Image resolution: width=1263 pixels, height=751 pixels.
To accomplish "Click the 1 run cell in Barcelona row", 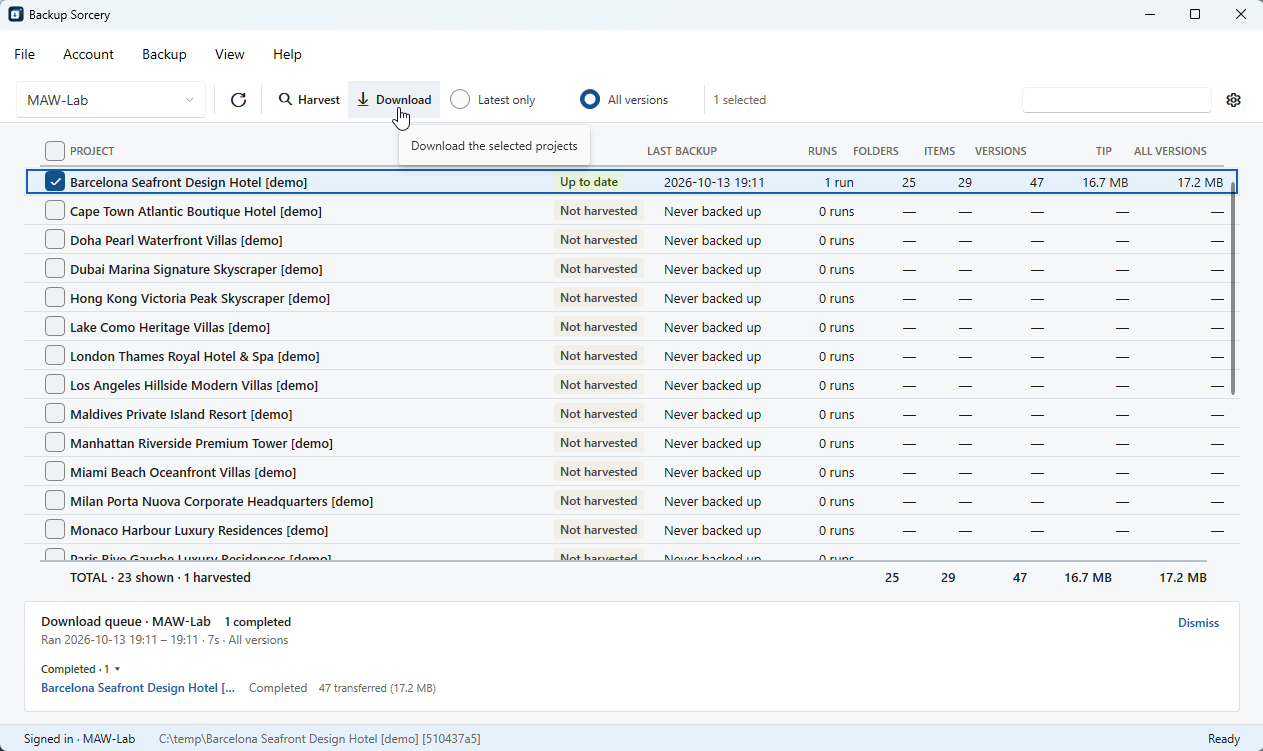I will pos(839,183).
